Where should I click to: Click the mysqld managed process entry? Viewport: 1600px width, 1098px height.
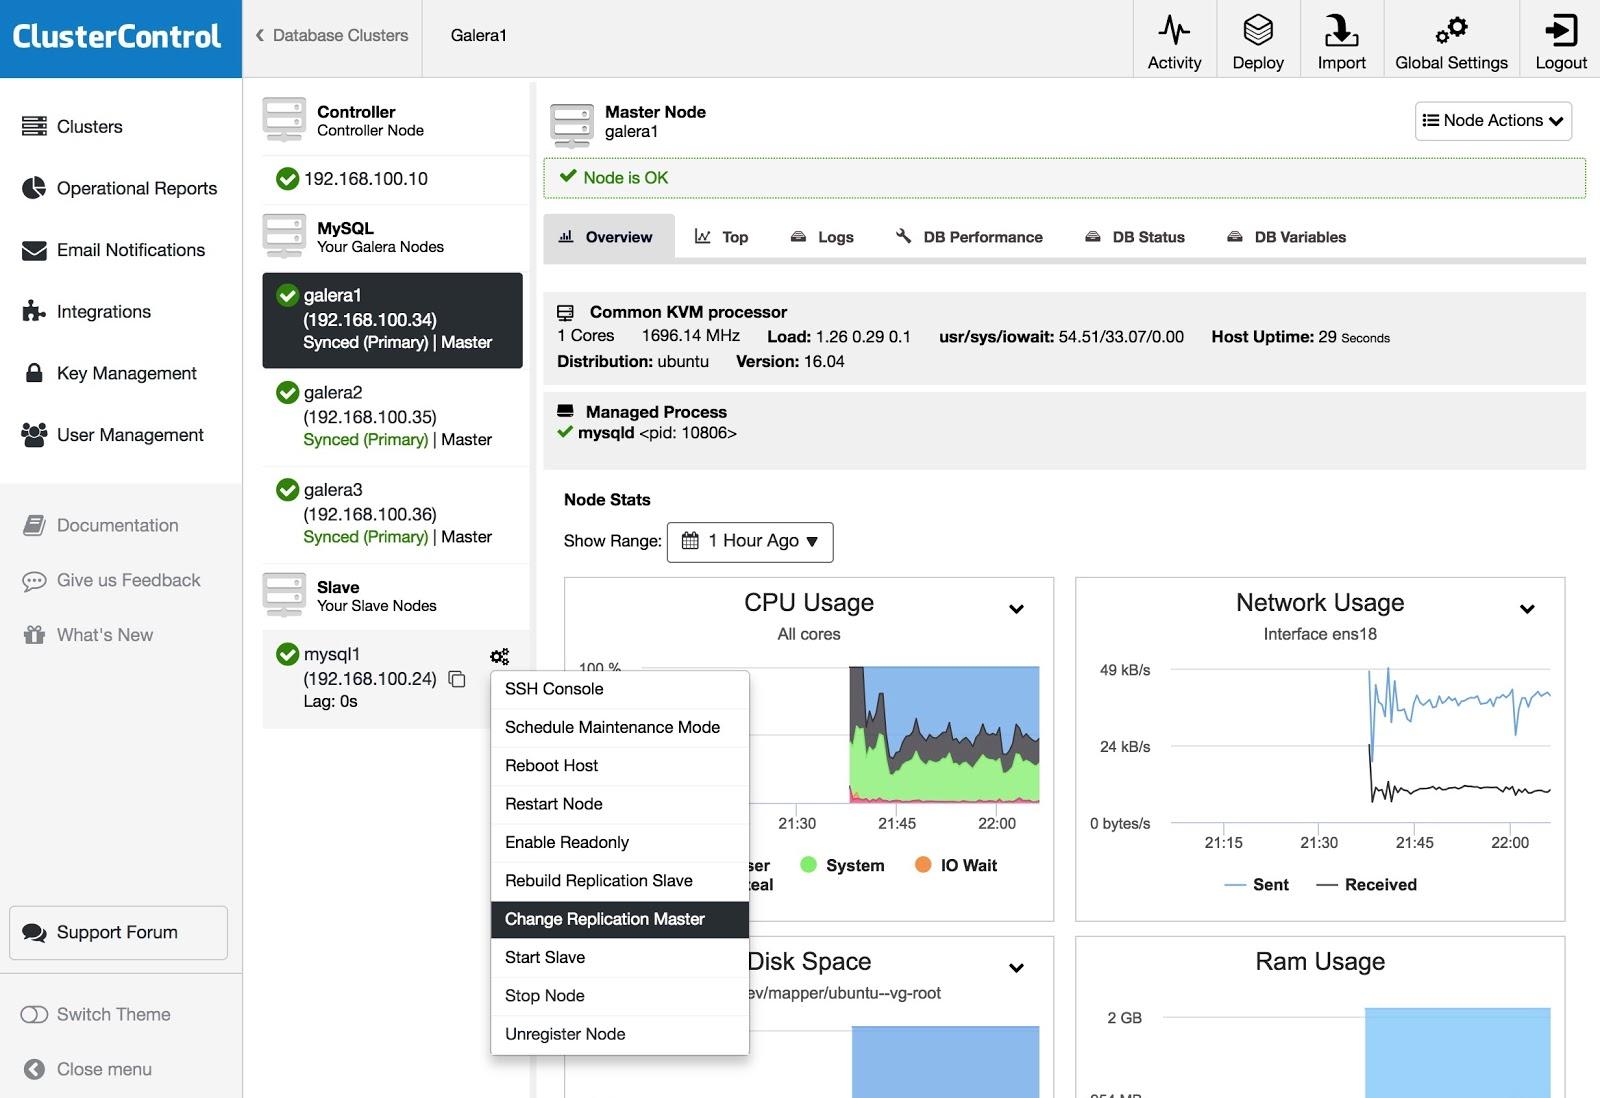pyautogui.click(x=647, y=433)
